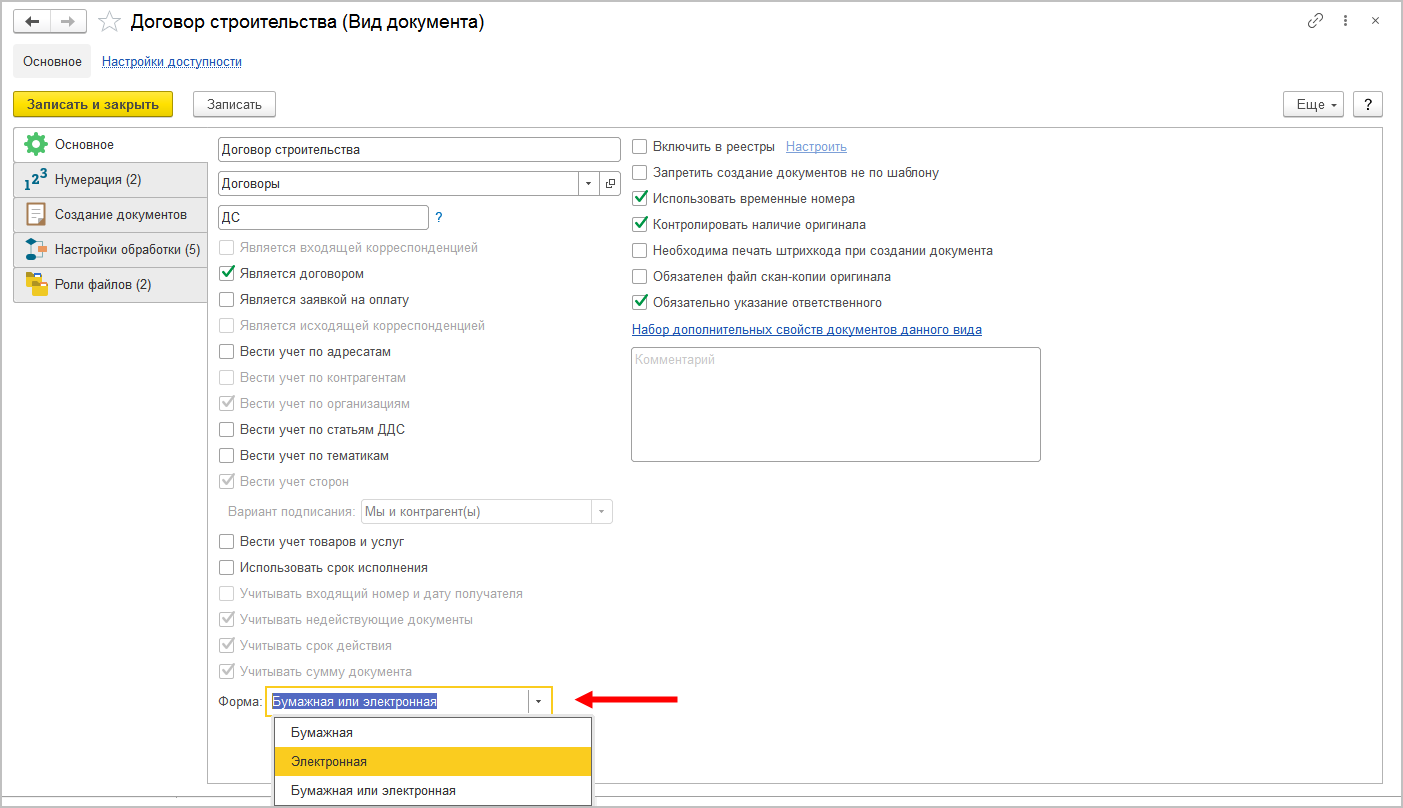Add to favorites with the star icon
This screenshot has height=808, width=1403.
(x=110, y=21)
